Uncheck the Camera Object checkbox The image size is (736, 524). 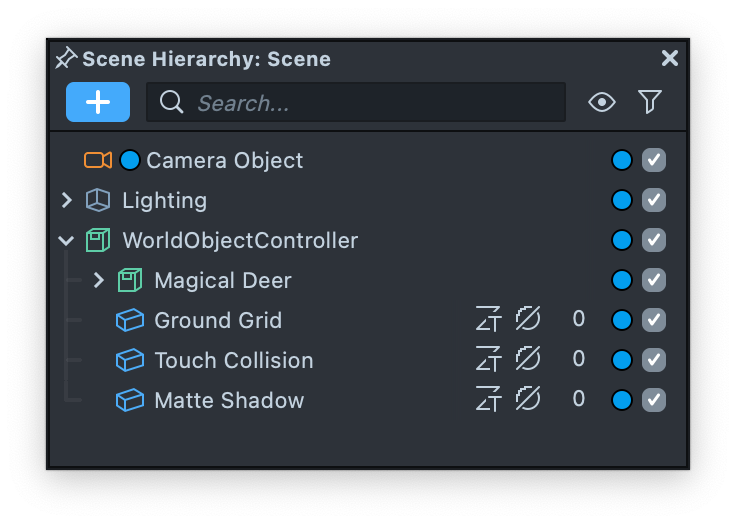pyautogui.click(x=654, y=160)
